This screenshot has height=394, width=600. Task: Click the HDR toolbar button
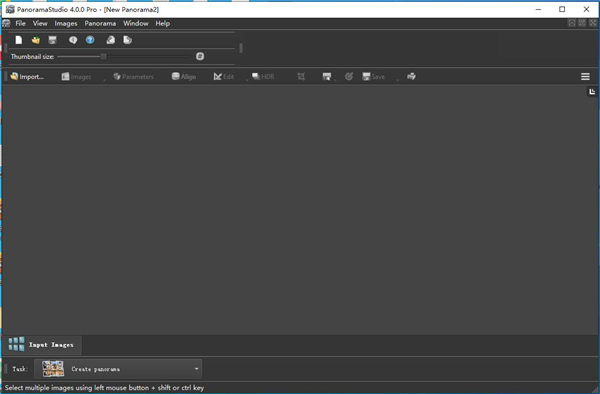tap(263, 77)
